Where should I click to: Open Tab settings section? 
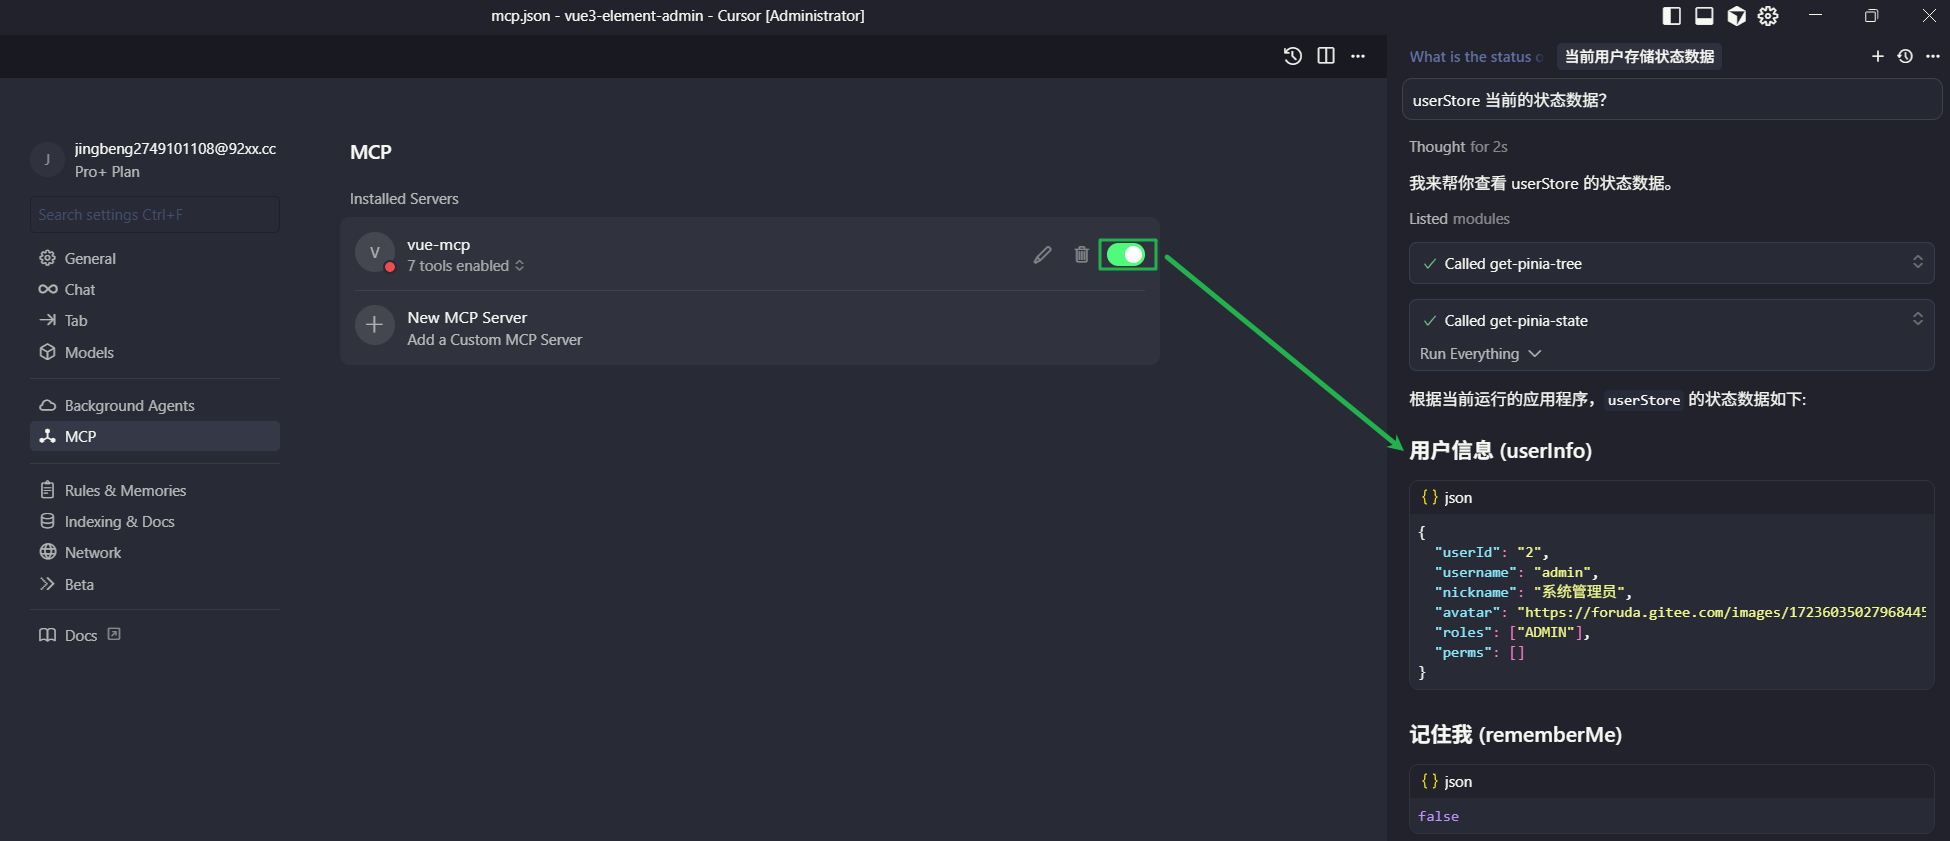[155, 321]
